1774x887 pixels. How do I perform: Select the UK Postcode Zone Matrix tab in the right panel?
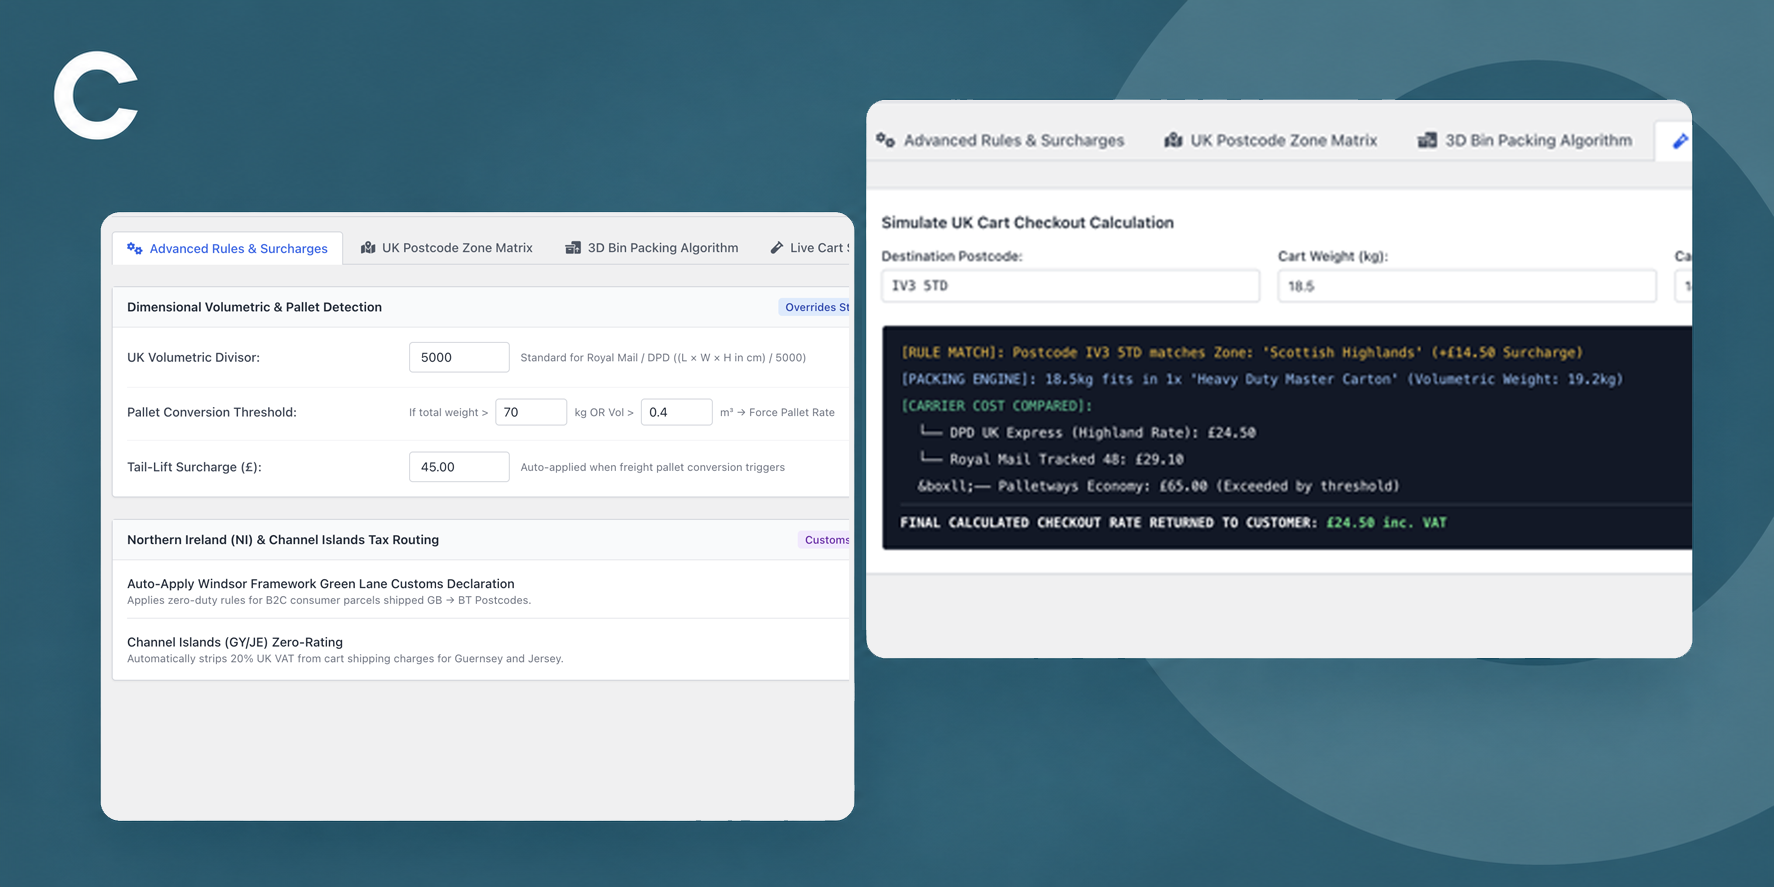1270,140
